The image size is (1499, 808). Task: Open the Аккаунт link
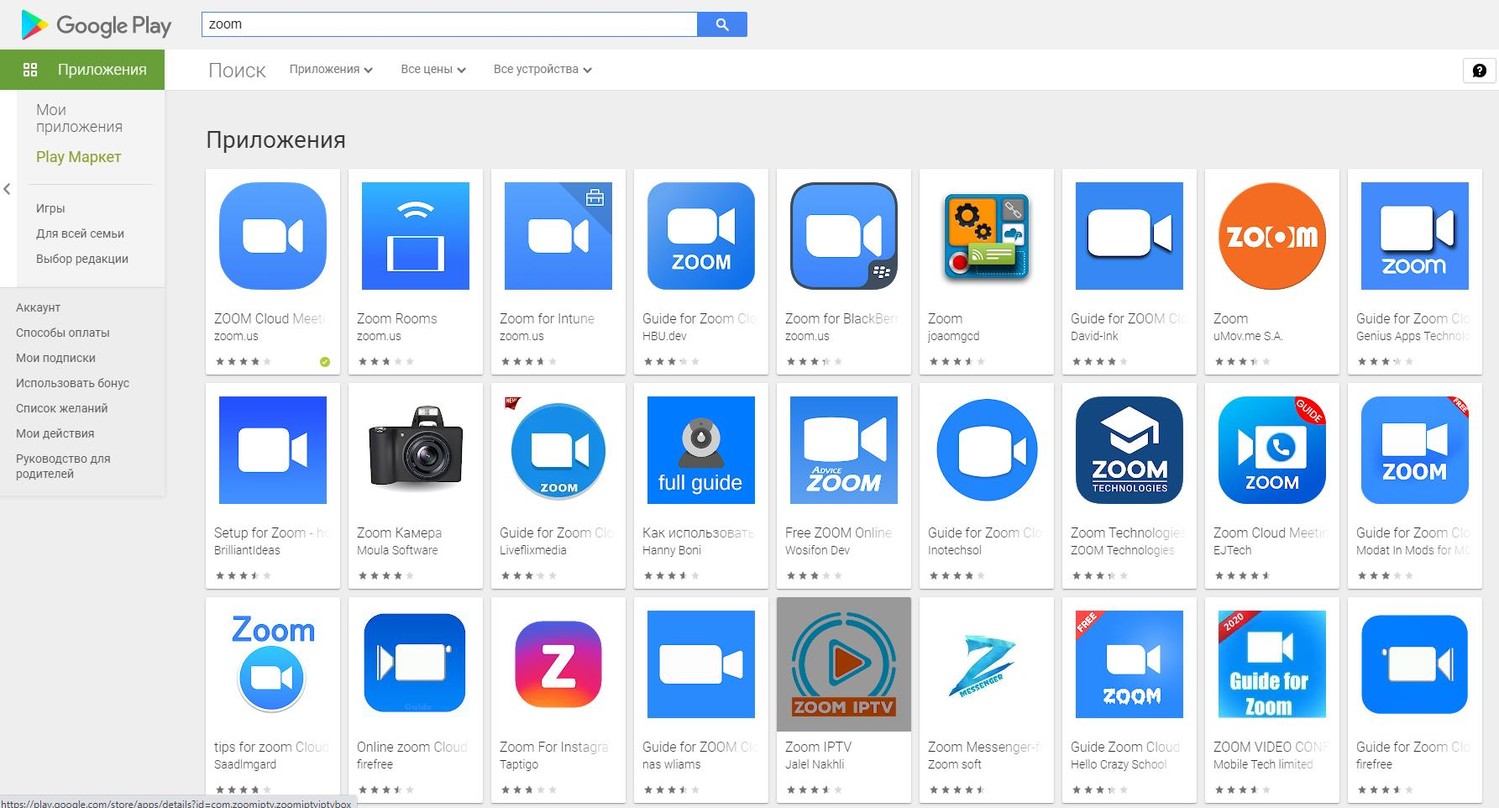click(x=38, y=308)
